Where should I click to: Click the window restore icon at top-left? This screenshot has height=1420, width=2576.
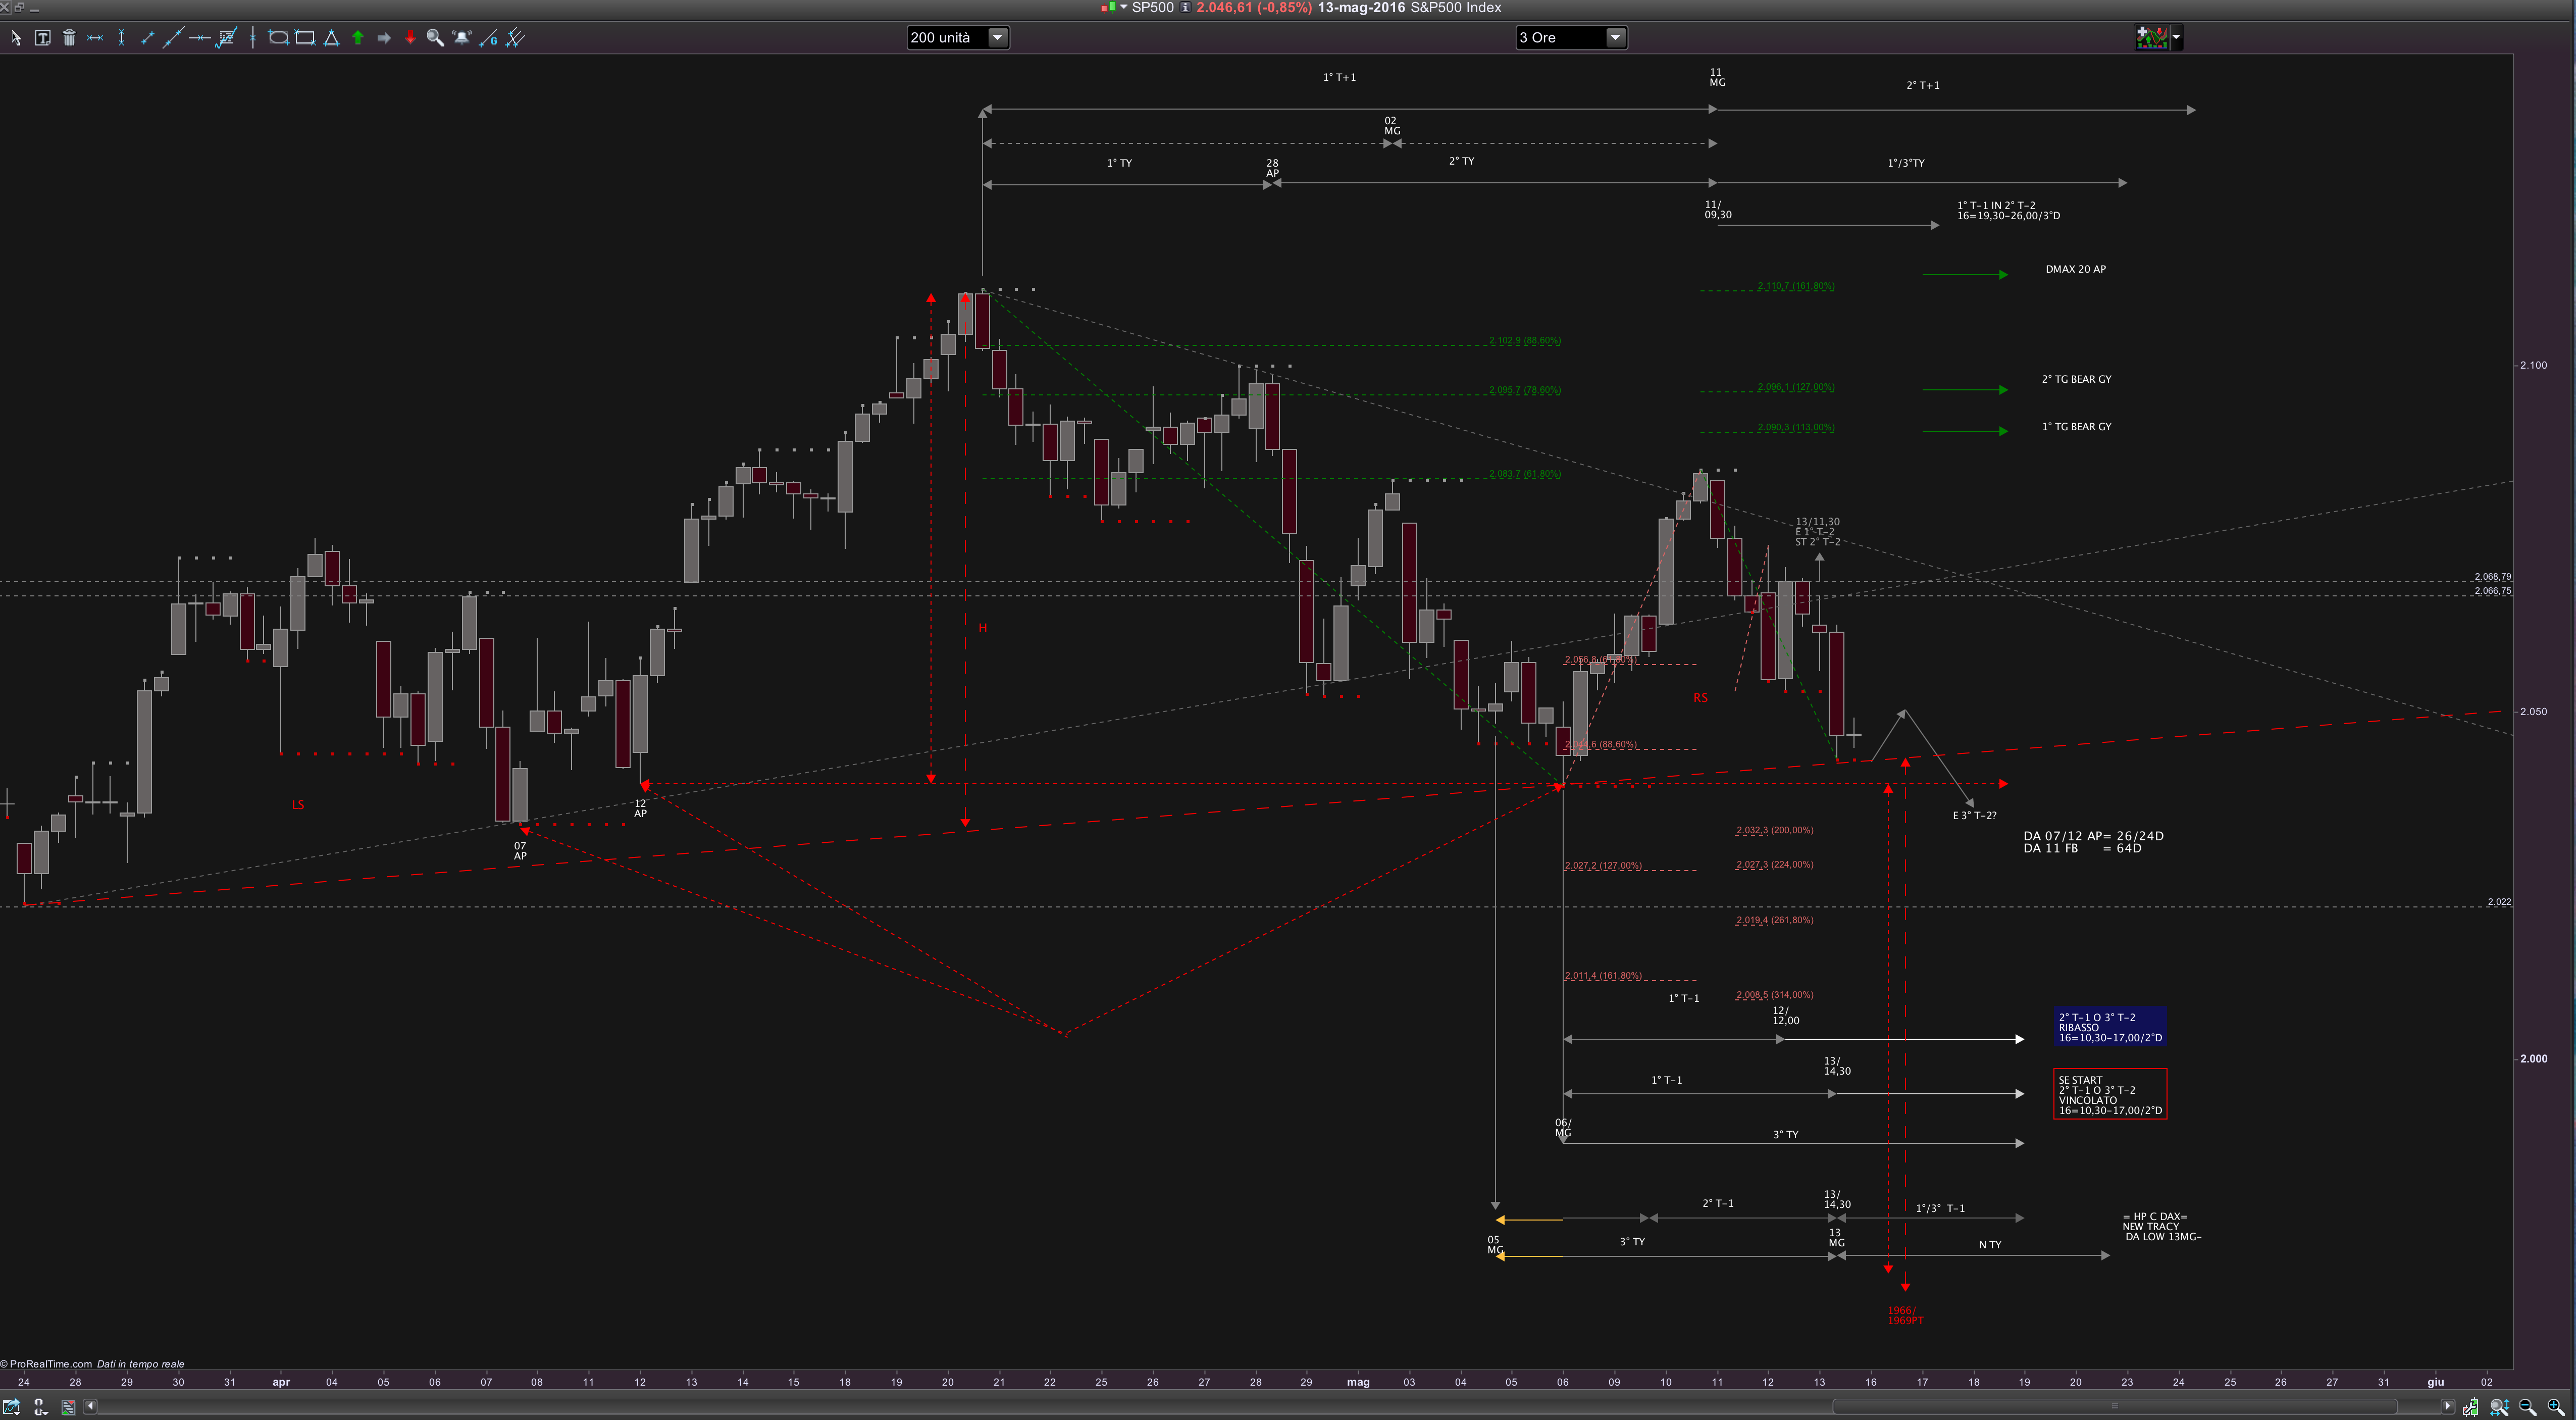pos(19,7)
